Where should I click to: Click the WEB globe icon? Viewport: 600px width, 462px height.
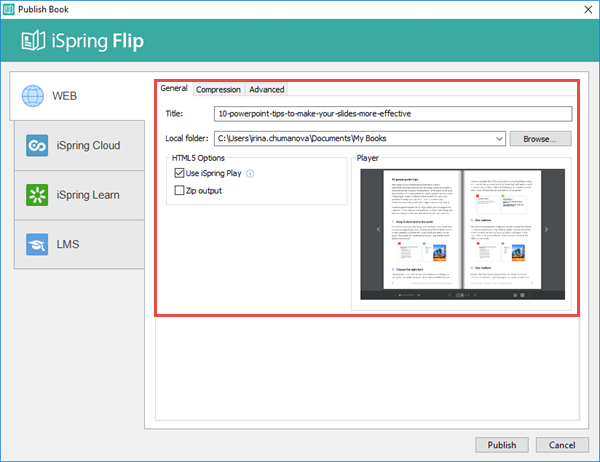[x=33, y=96]
